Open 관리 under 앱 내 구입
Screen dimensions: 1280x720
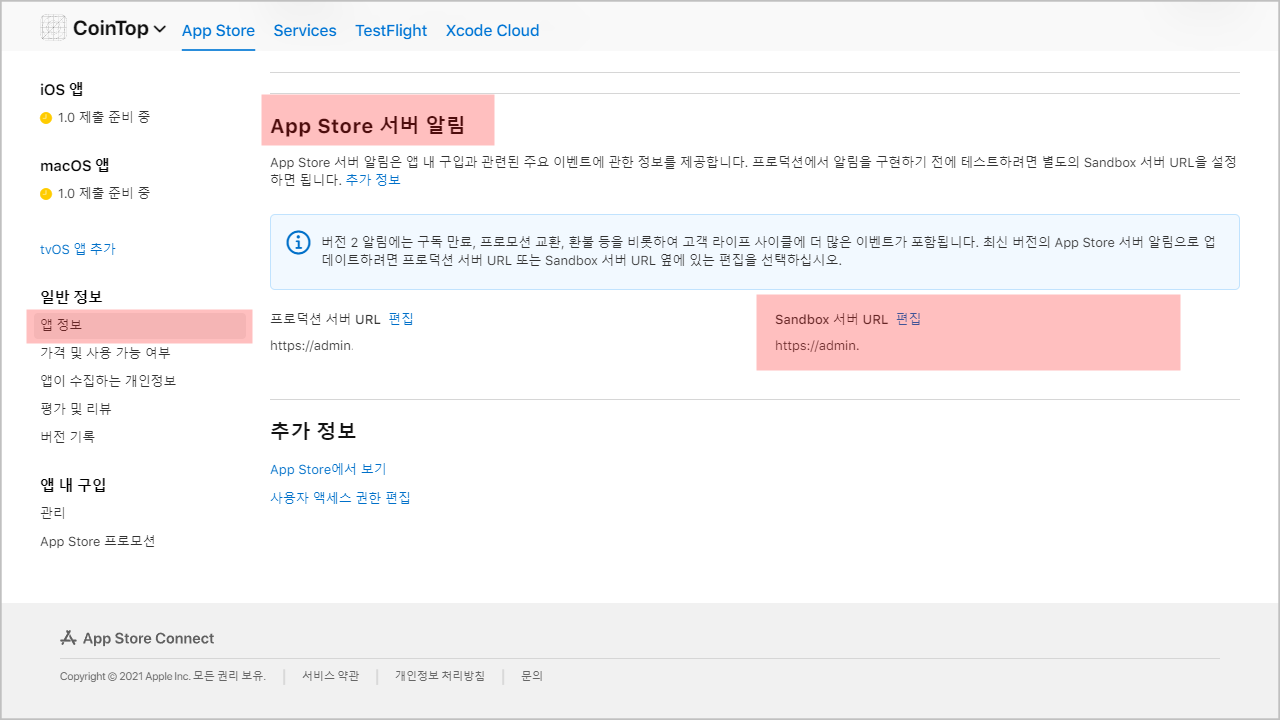tap(53, 513)
